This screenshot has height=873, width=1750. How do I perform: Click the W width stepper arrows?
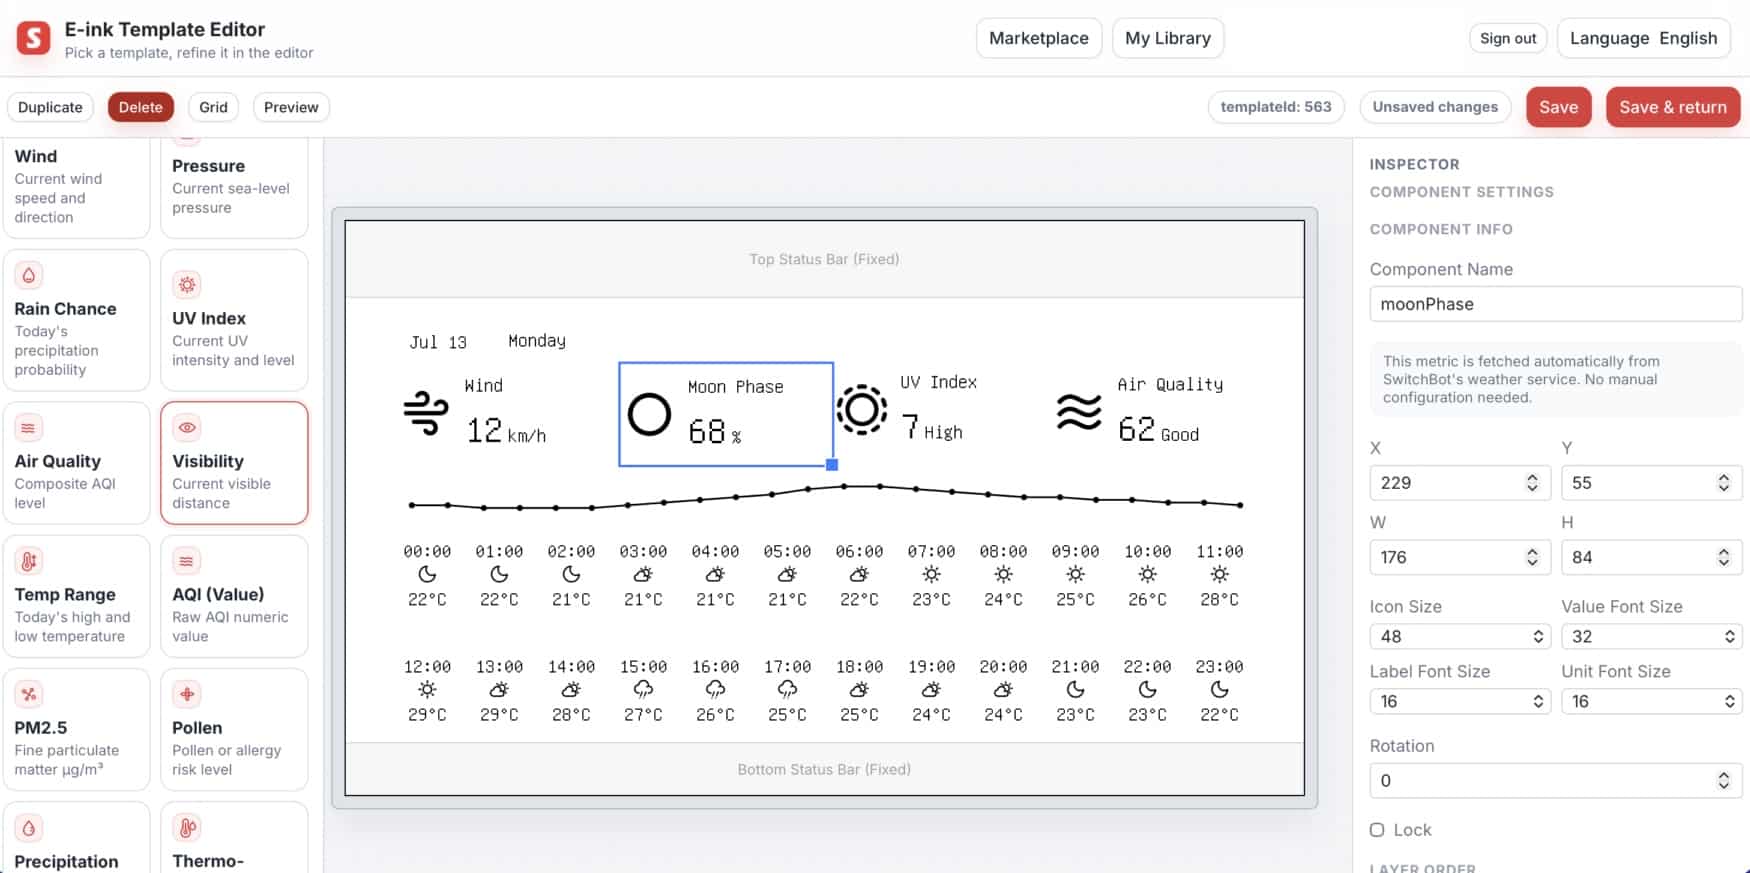pos(1532,558)
